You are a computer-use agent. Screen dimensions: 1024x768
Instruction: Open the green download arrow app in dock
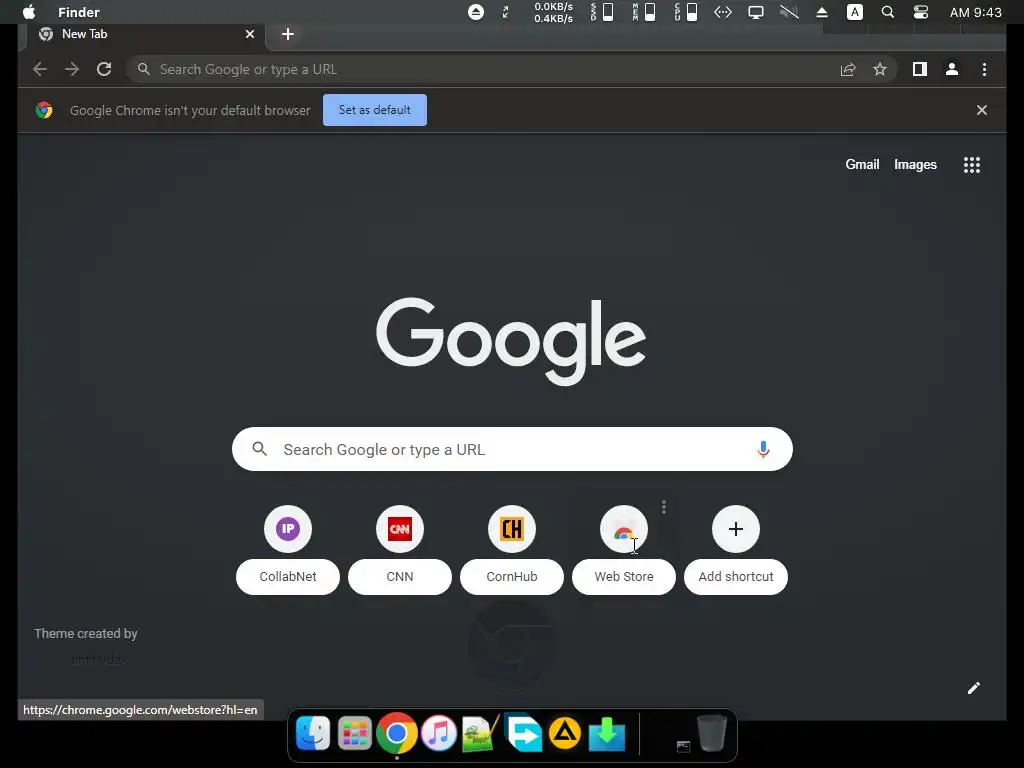[607, 733]
